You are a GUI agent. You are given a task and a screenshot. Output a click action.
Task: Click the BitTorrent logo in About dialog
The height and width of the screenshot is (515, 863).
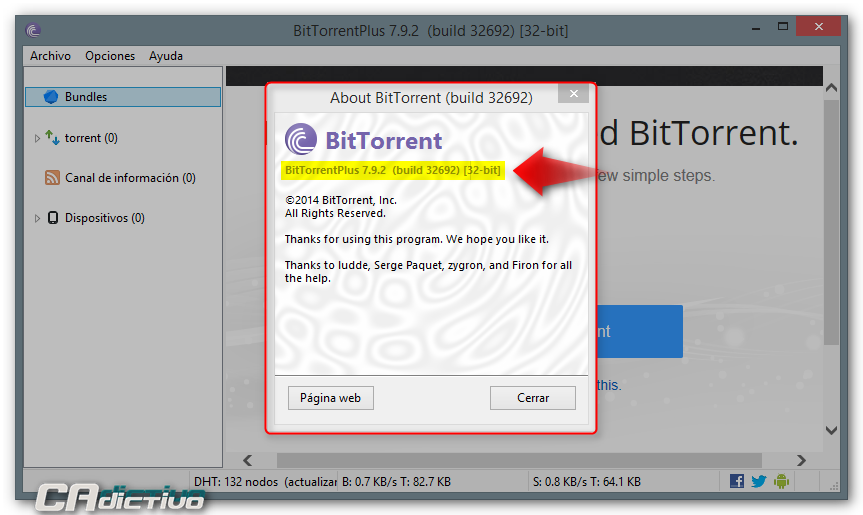[363, 139]
